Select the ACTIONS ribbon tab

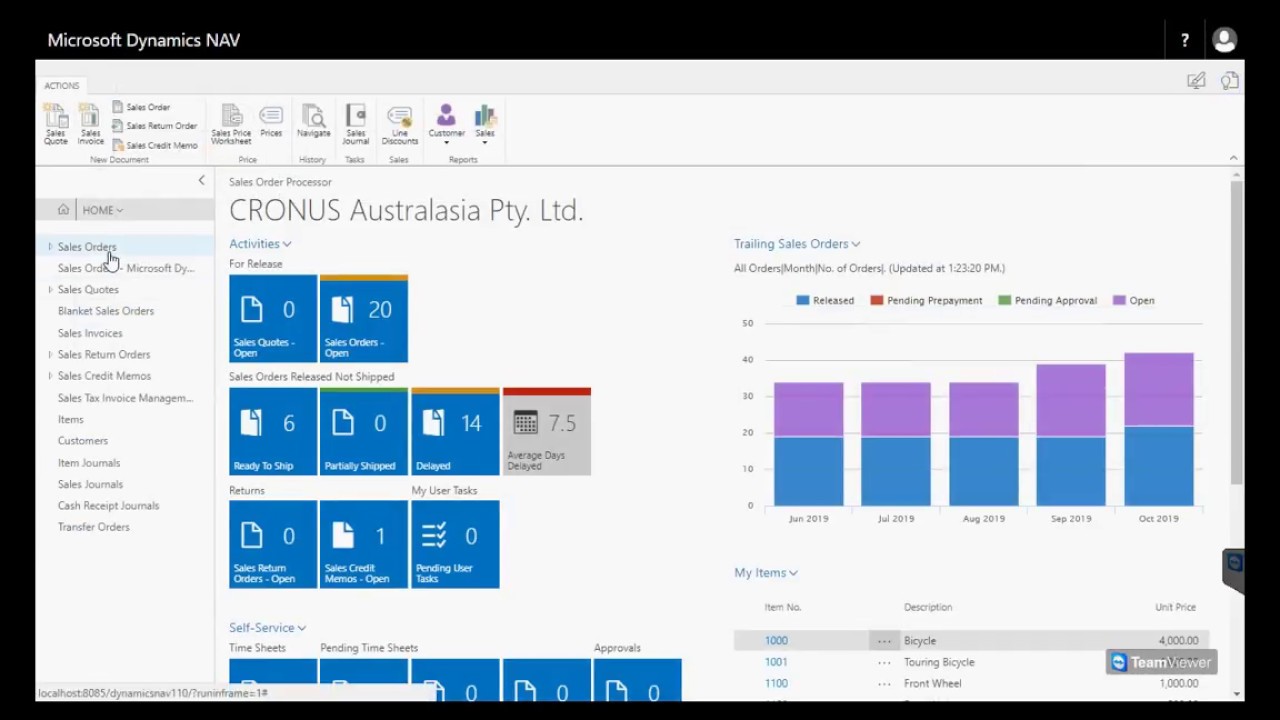point(61,86)
